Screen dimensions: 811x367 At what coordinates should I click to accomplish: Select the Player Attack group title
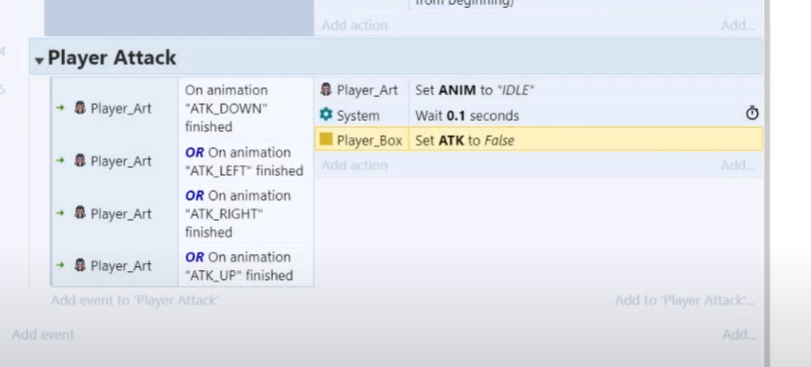(x=112, y=57)
